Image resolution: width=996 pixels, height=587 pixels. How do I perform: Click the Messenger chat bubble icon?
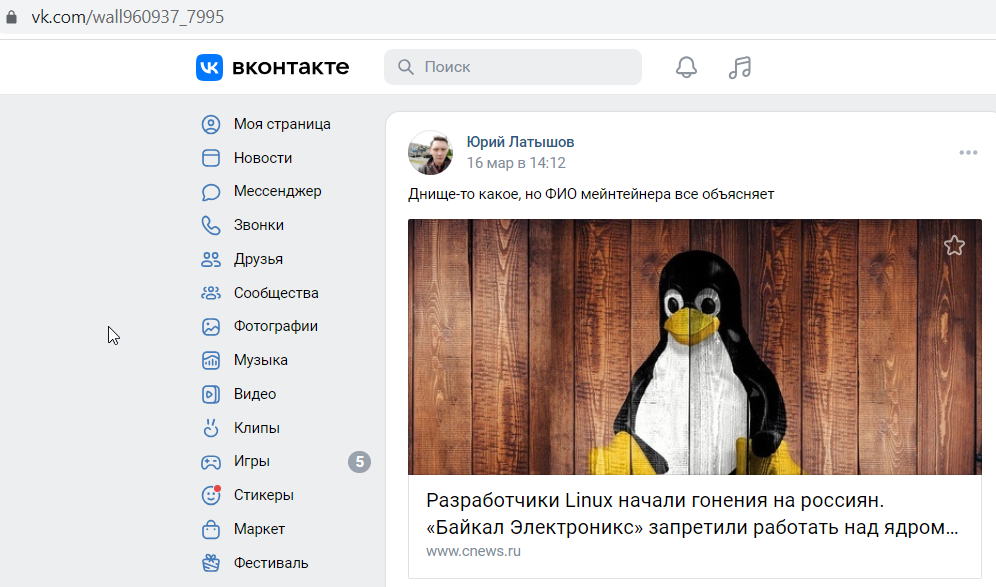[211, 192]
